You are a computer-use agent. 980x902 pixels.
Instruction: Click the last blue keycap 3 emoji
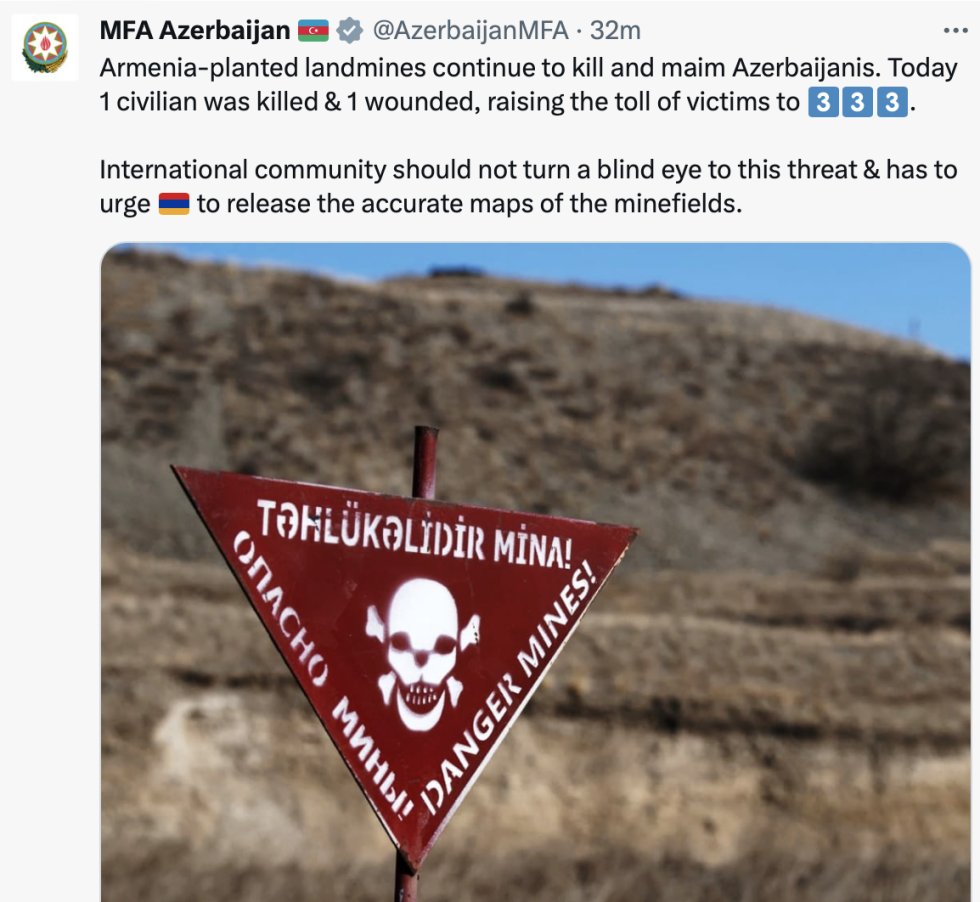(892, 102)
